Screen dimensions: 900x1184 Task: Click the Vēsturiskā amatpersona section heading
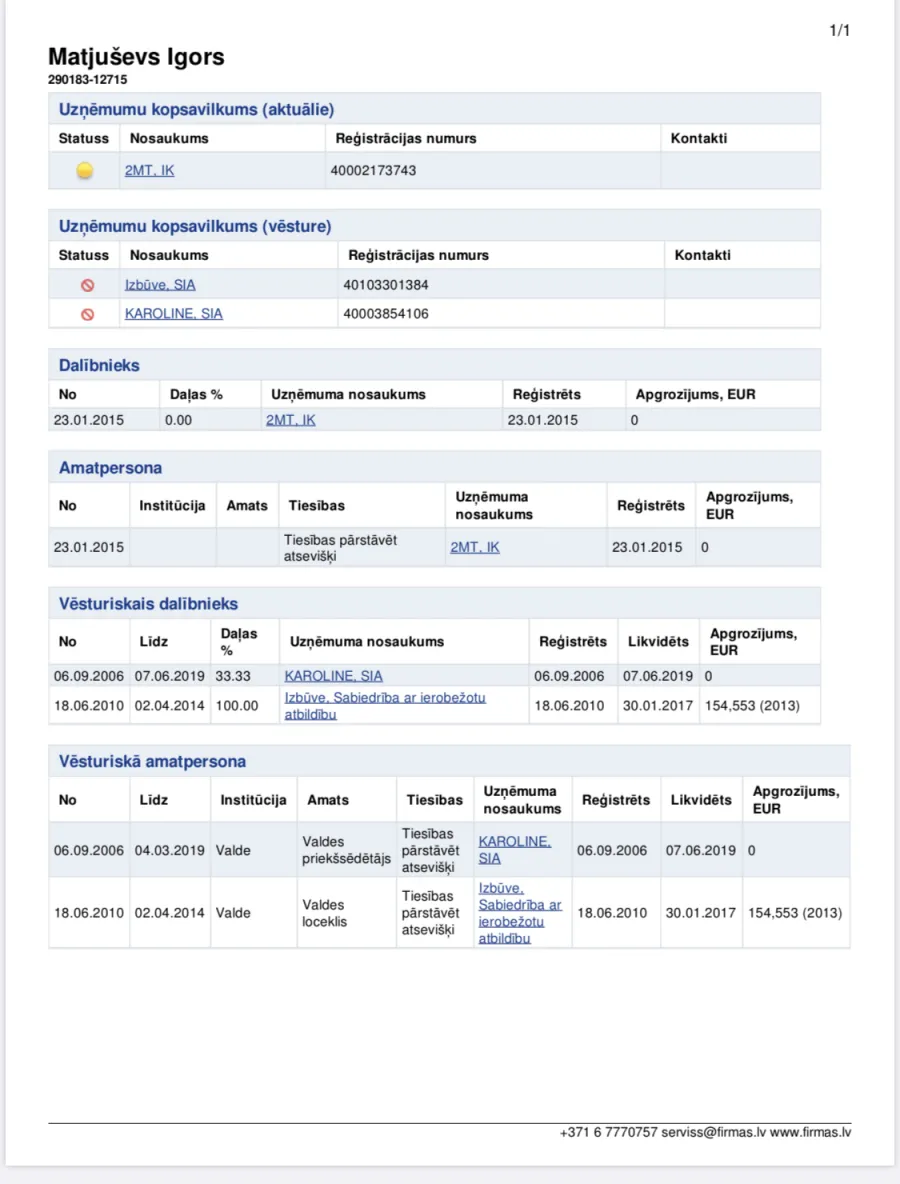click(x=153, y=761)
